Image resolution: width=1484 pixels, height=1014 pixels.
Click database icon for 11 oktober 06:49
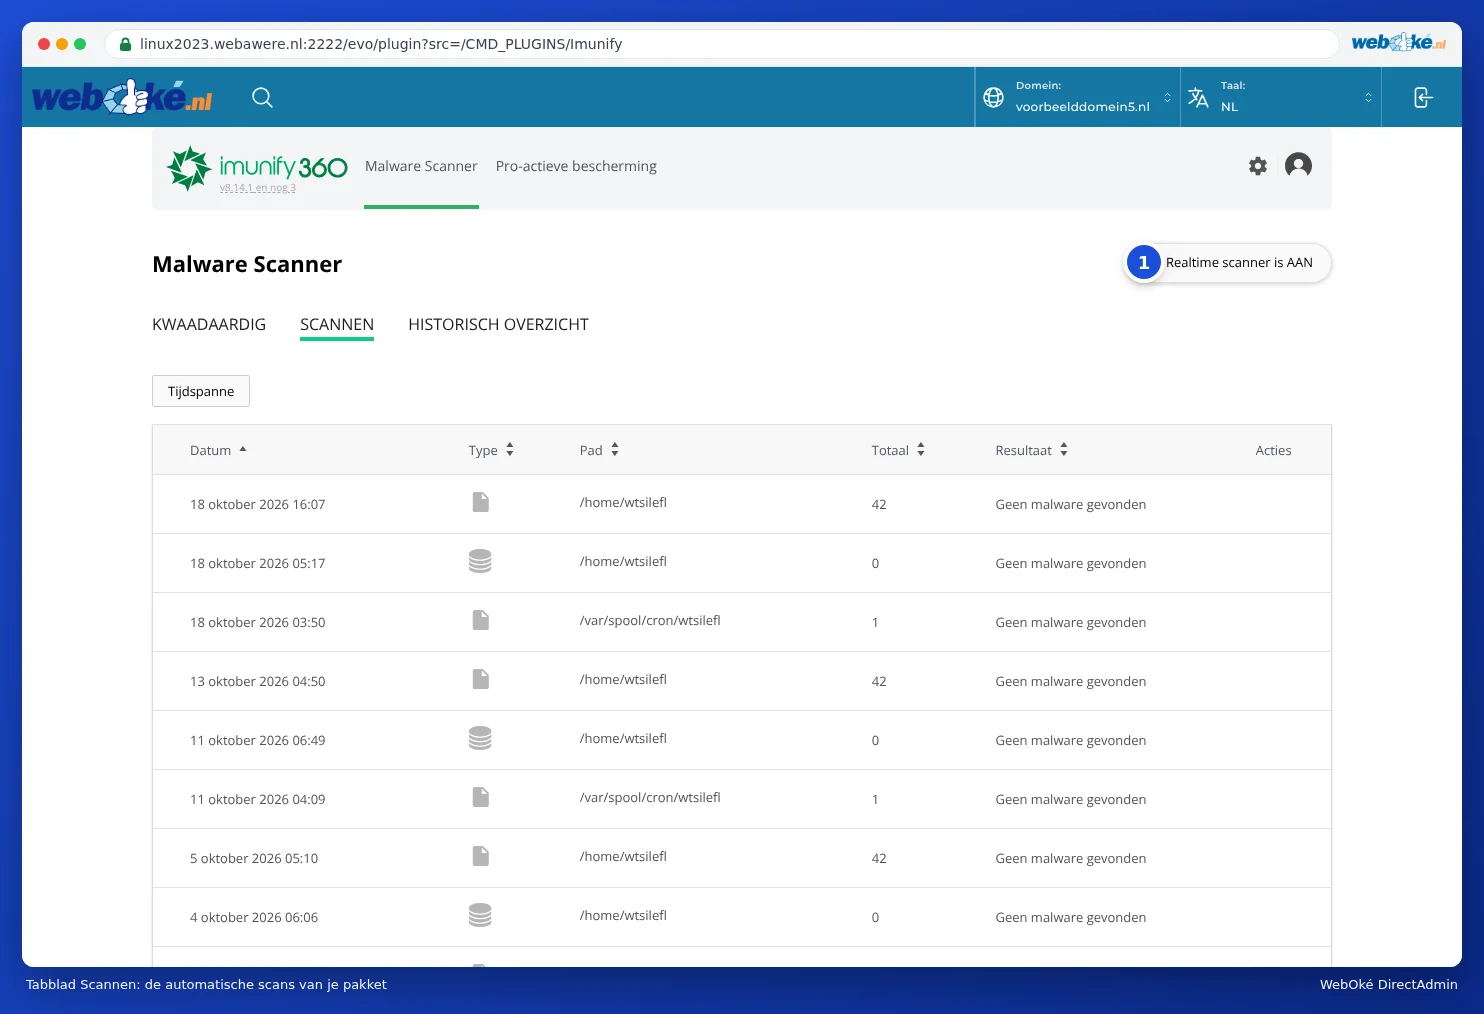click(x=480, y=738)
